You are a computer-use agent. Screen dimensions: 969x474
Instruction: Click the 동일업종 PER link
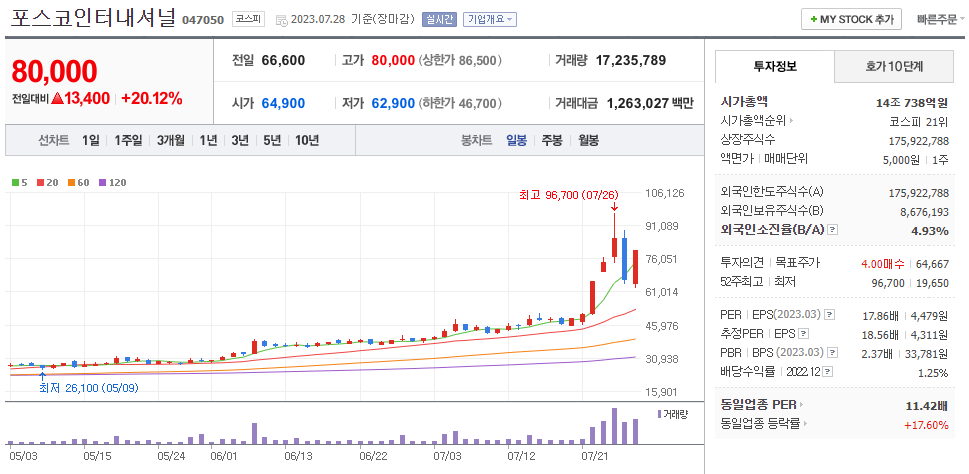pos(758,405)
